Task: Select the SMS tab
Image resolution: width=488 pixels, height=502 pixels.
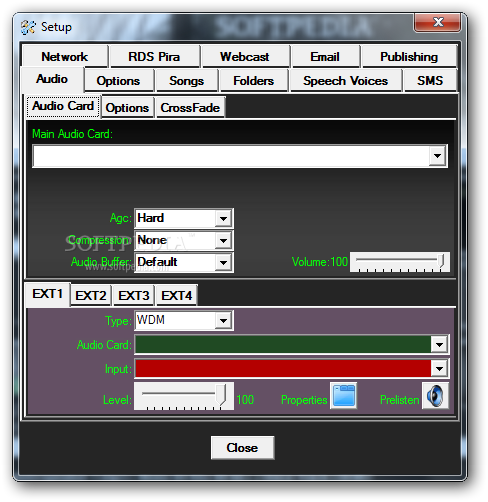Action: [430, 81]
